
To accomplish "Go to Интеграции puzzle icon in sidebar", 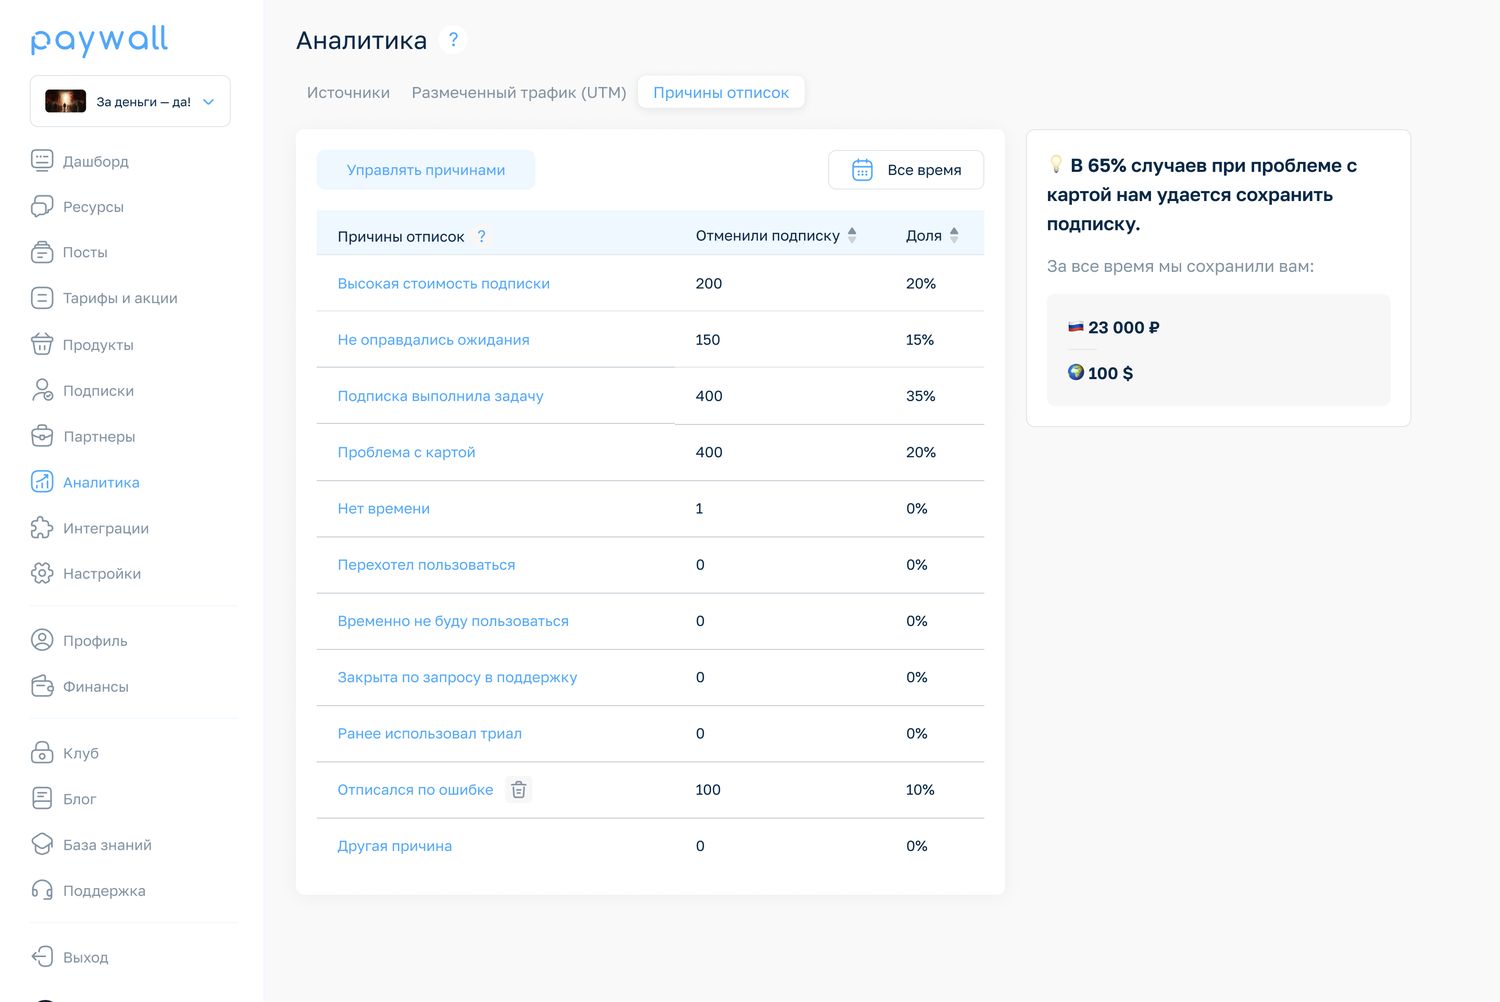I will [x=42, y=528].
